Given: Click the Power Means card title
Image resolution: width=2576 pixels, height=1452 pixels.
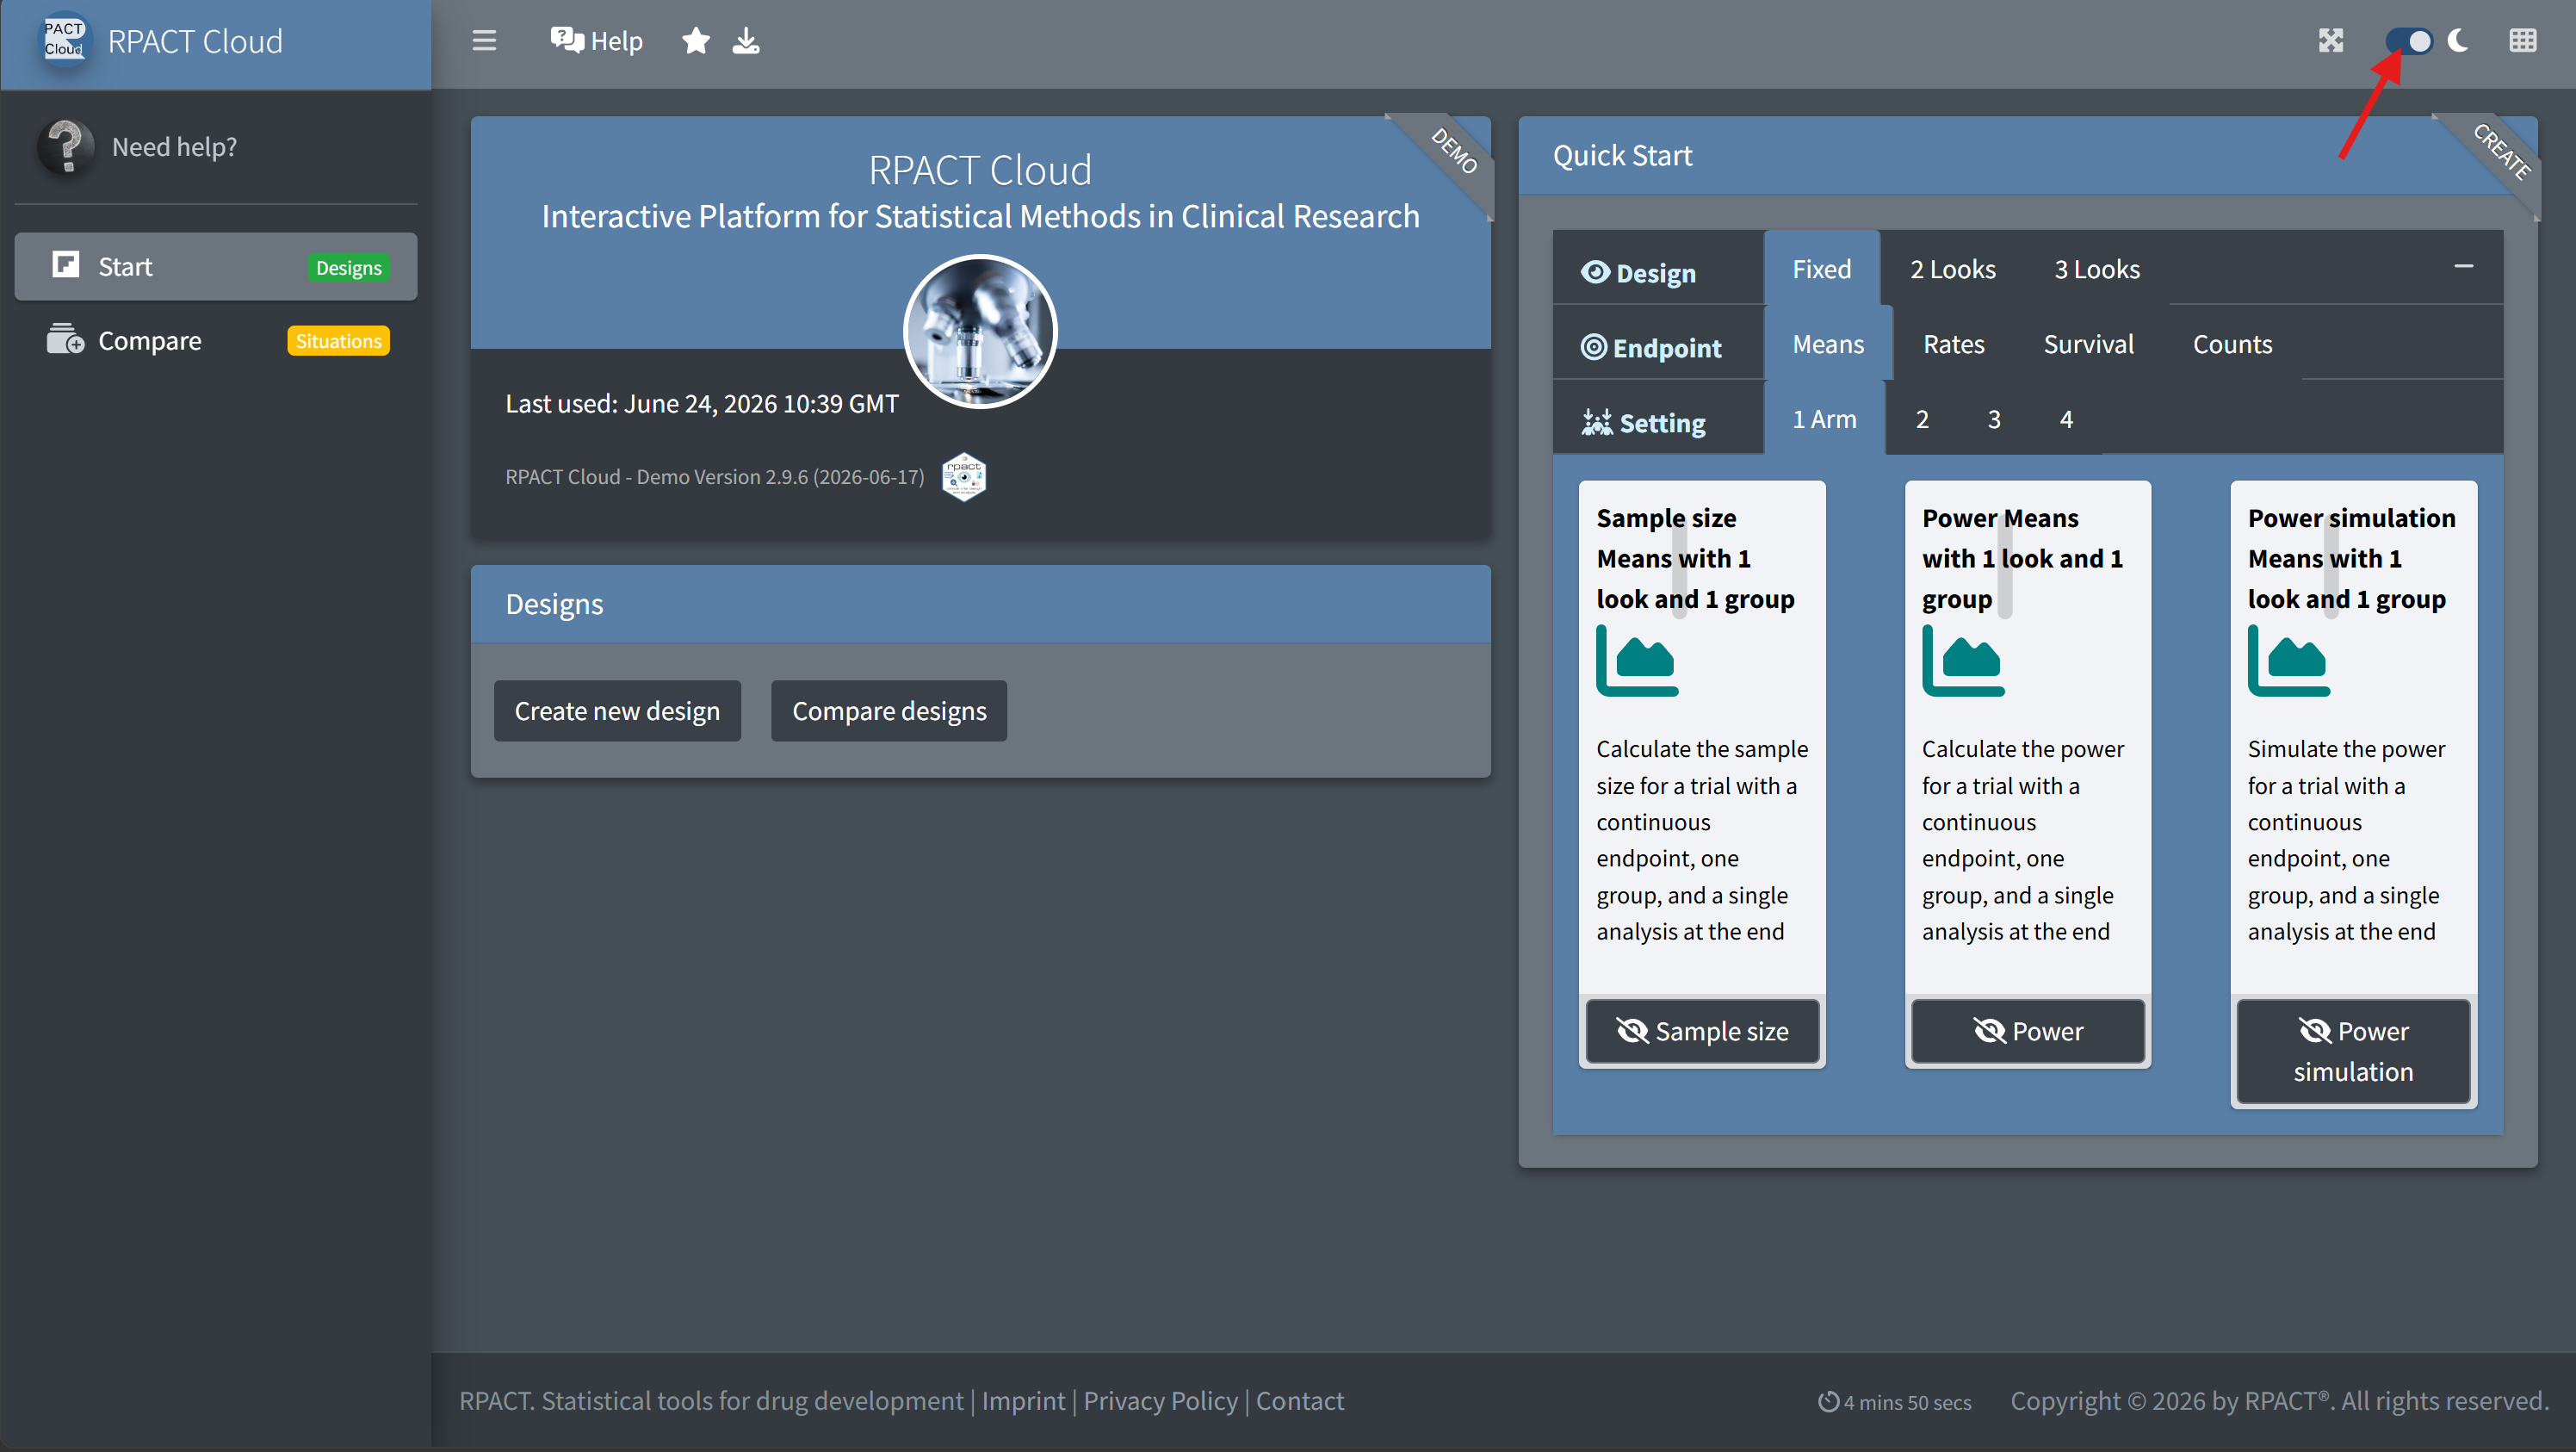Looking at the screenshot, I should pyautogui.click(x=2022, y=558).
